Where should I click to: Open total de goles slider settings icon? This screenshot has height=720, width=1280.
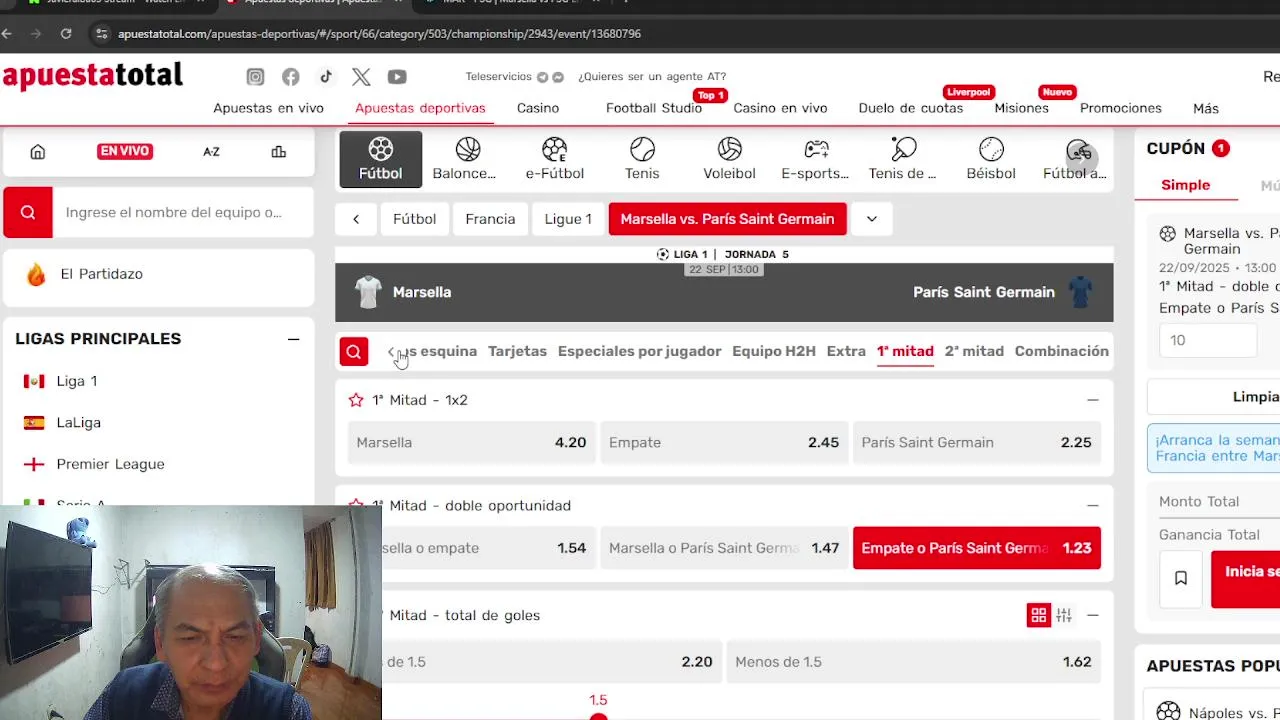click(1064, 615)
